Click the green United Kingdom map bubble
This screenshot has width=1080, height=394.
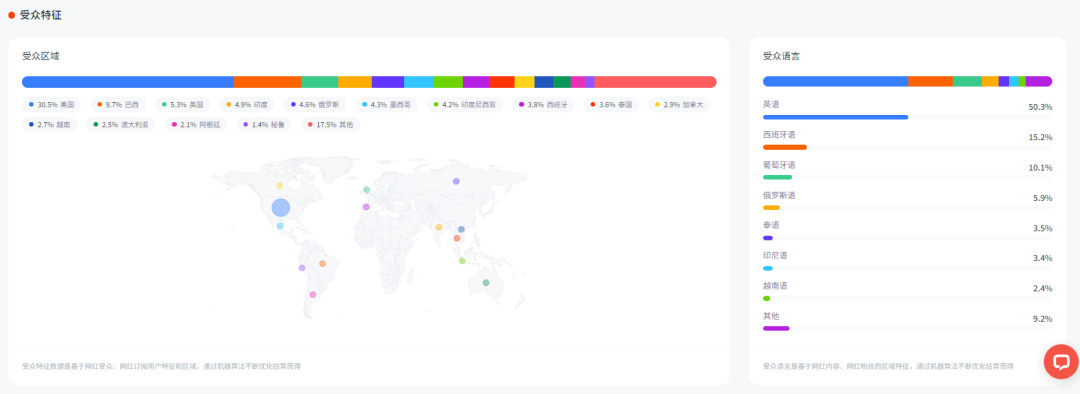pyautogui.click(x=366, y=190)
